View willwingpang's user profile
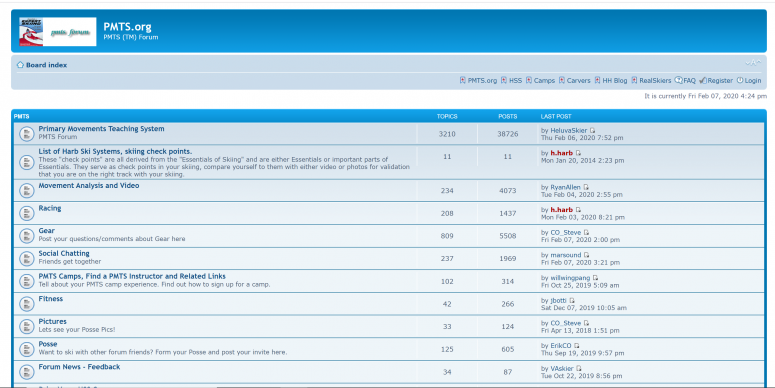 point(570,278)
